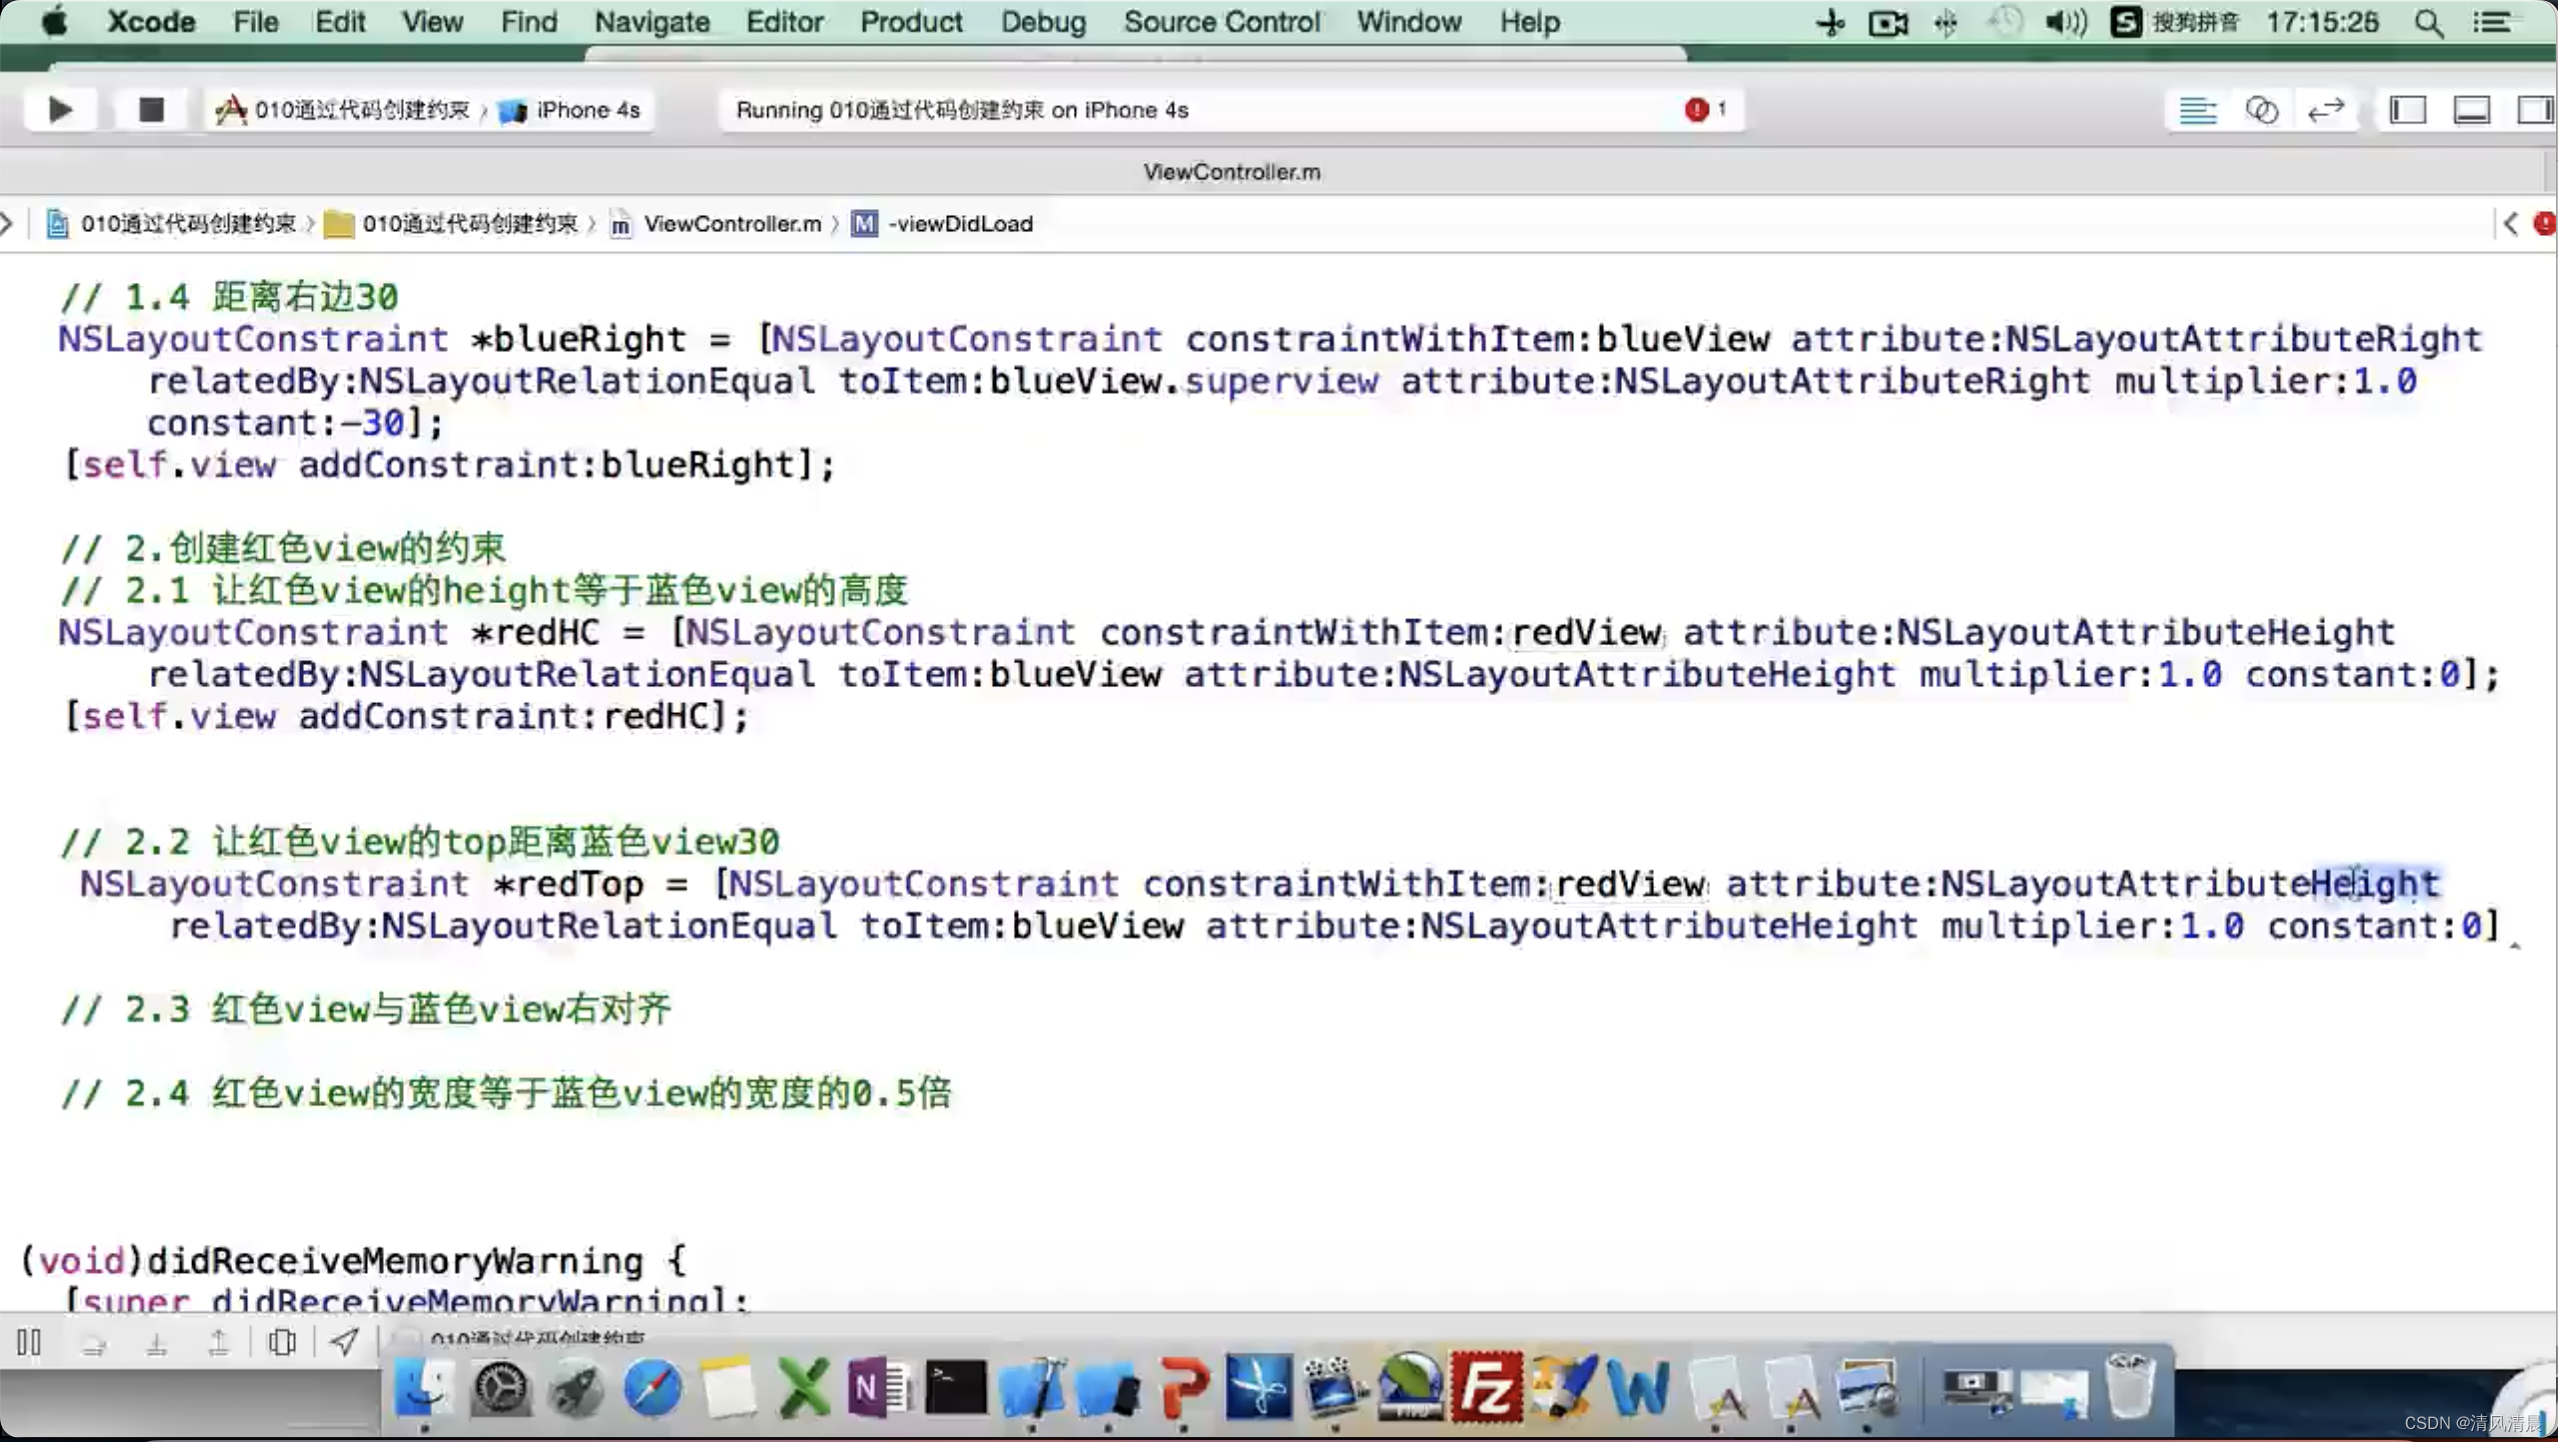The image size is (2558, 1442).
Task: Click the comment // 2.3 红色view与蓝色view右对齐
Action: pos(365,1009)
